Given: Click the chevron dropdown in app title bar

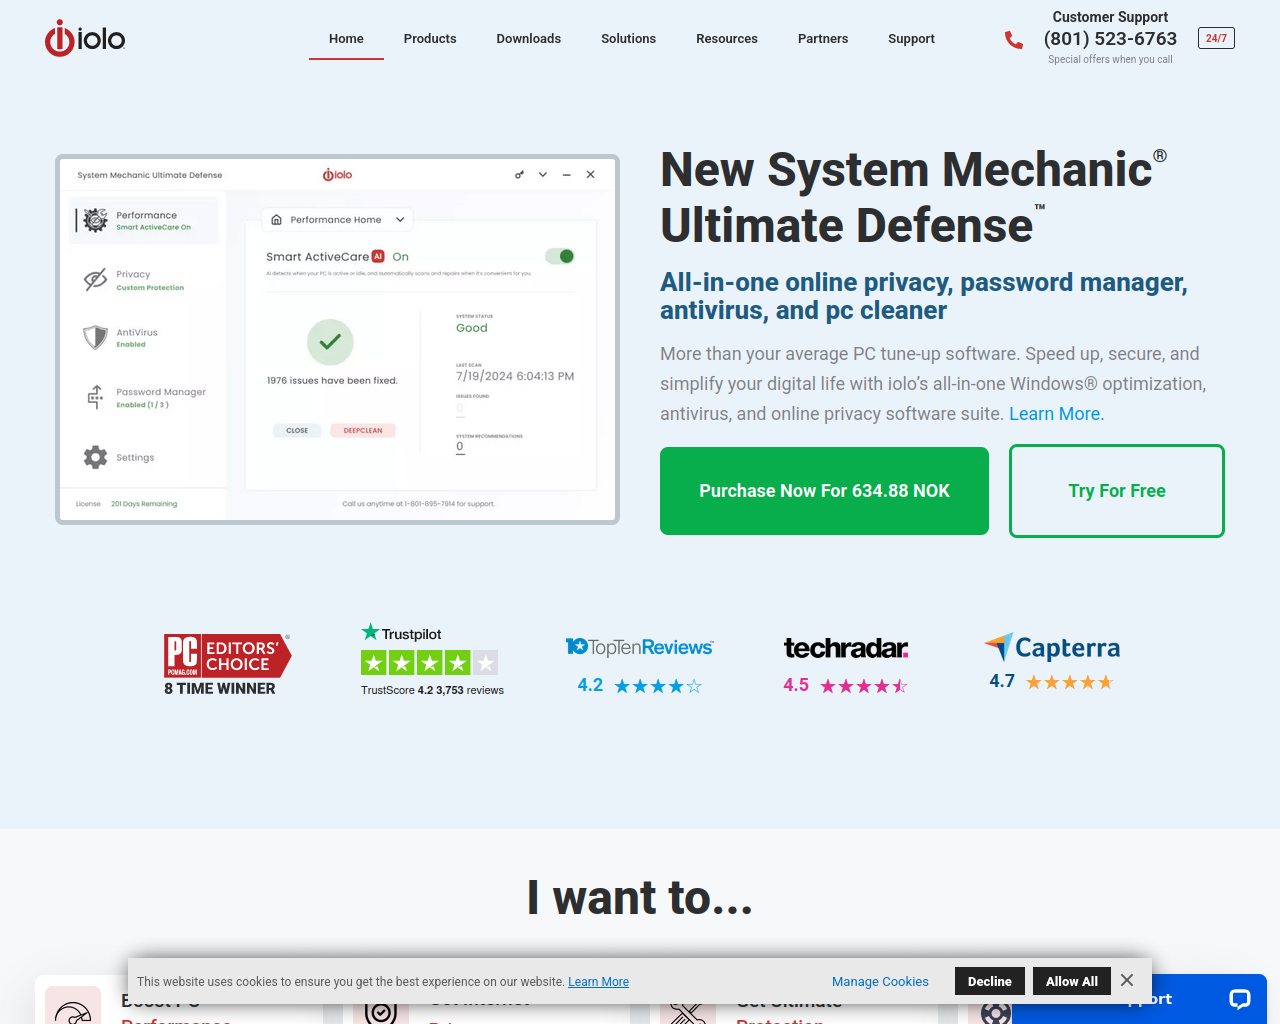Looking at the screenshot, I should click(543, 174).
